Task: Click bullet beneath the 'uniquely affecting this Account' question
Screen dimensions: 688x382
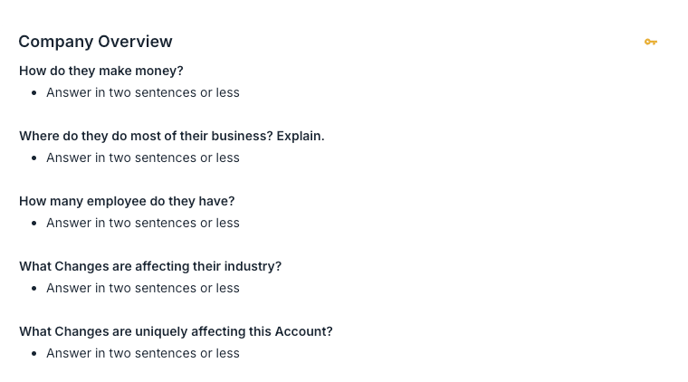Action: (34, 353)
